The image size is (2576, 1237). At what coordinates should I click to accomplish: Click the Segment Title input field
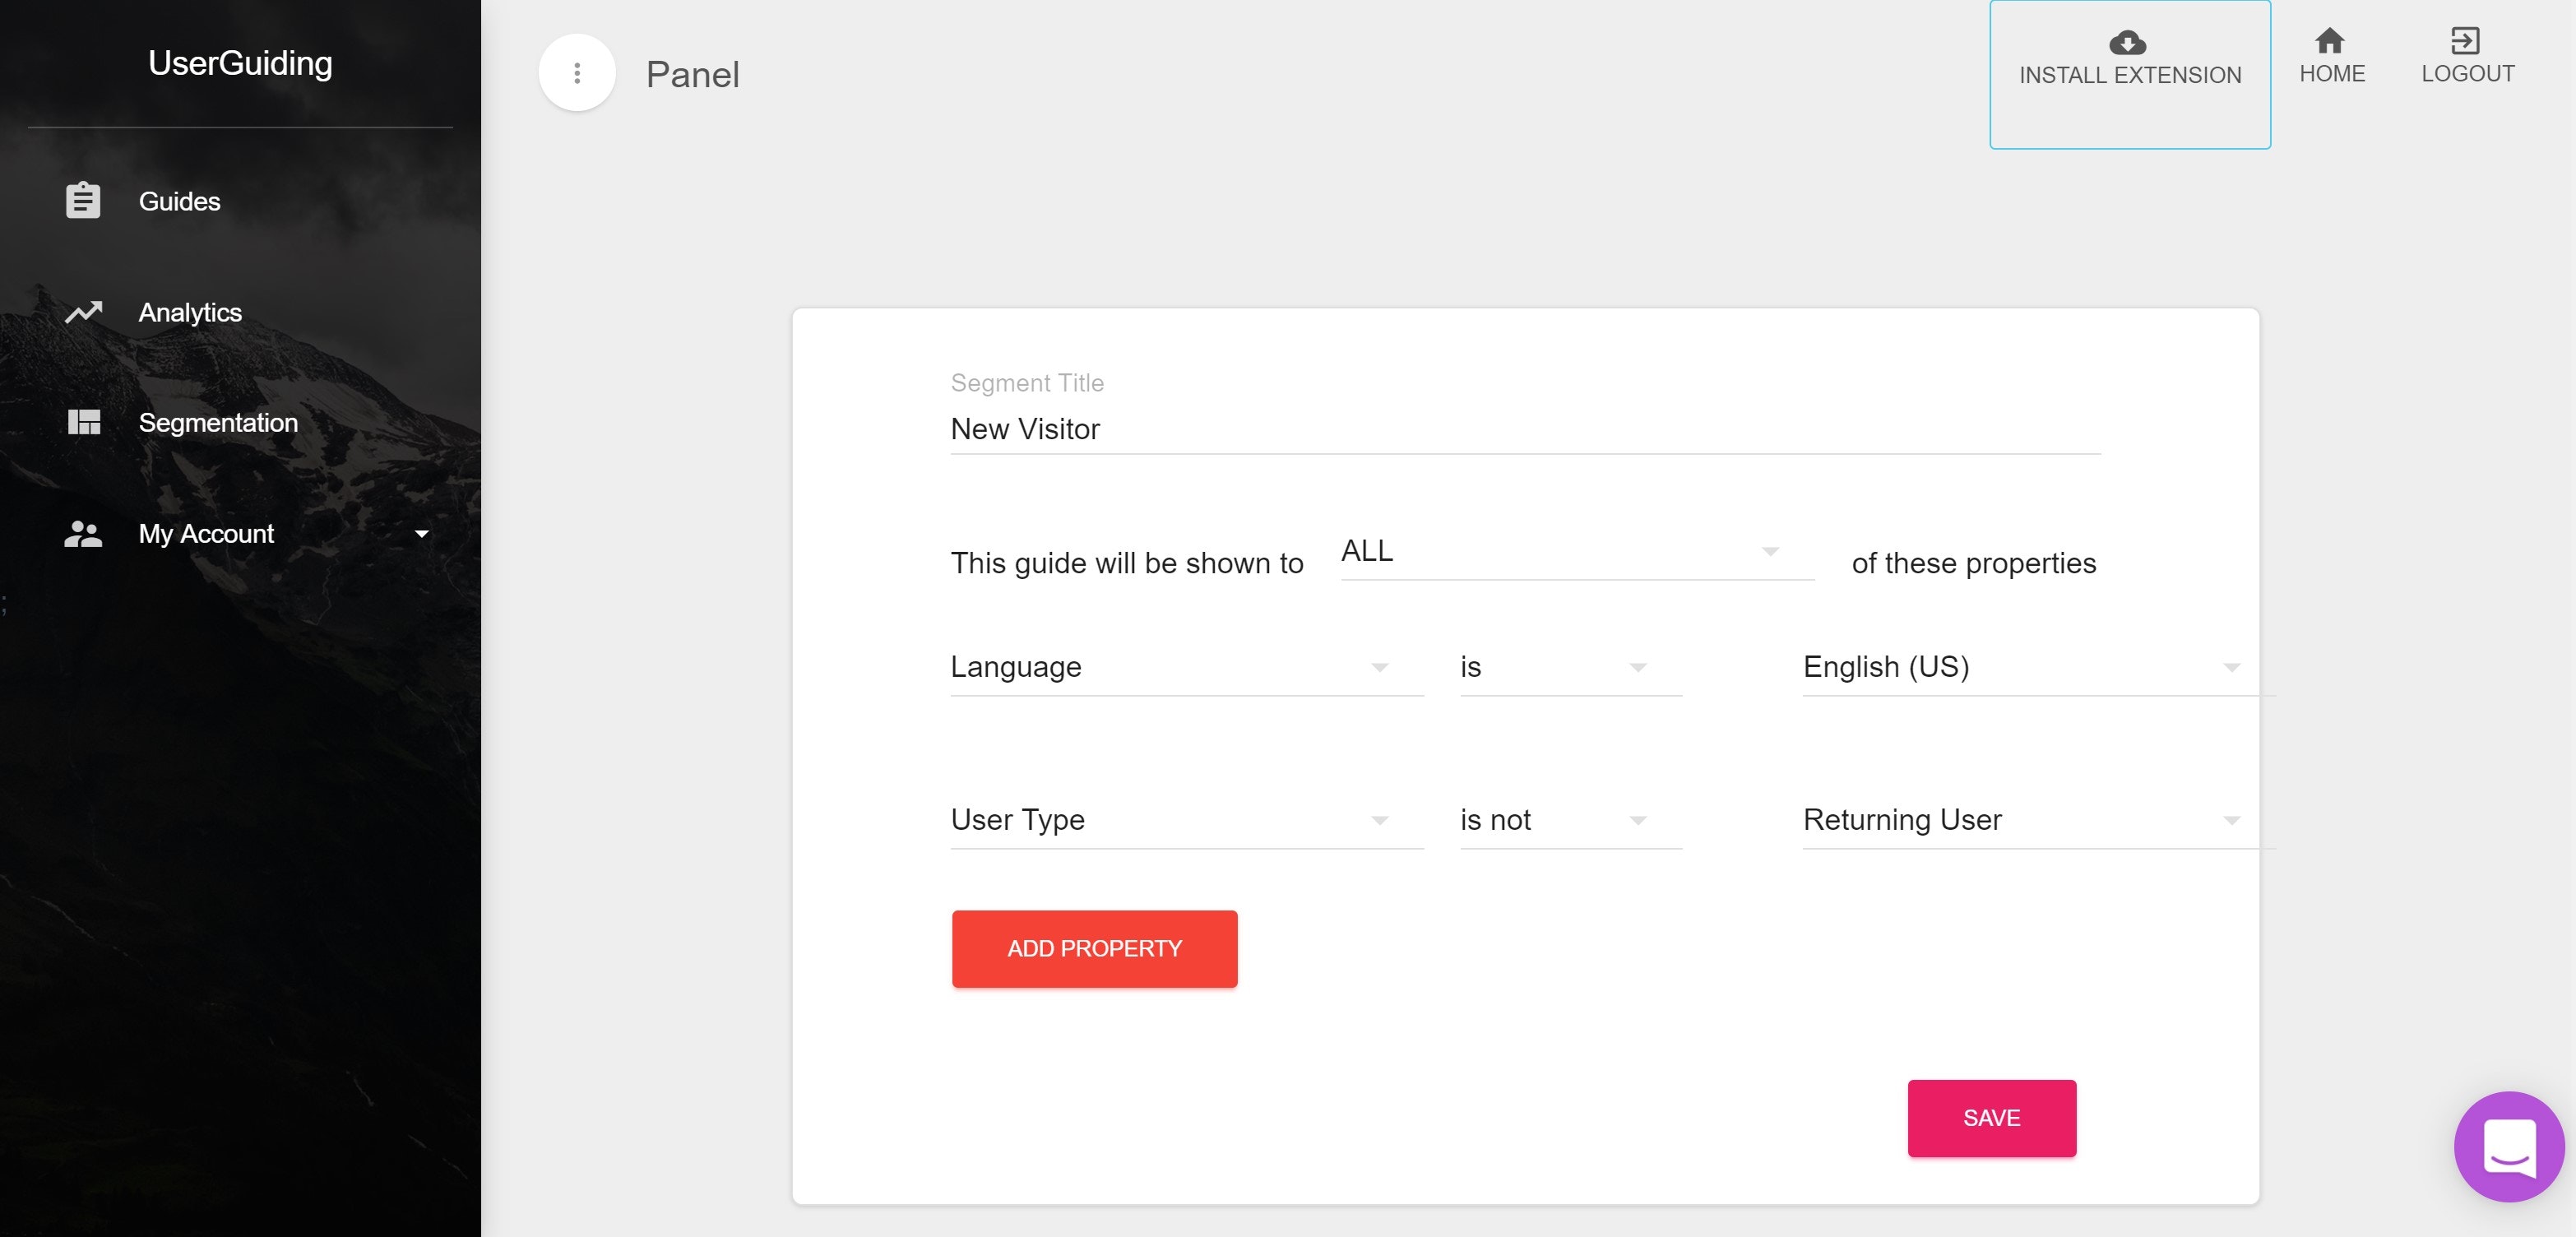click(1524, 430)
